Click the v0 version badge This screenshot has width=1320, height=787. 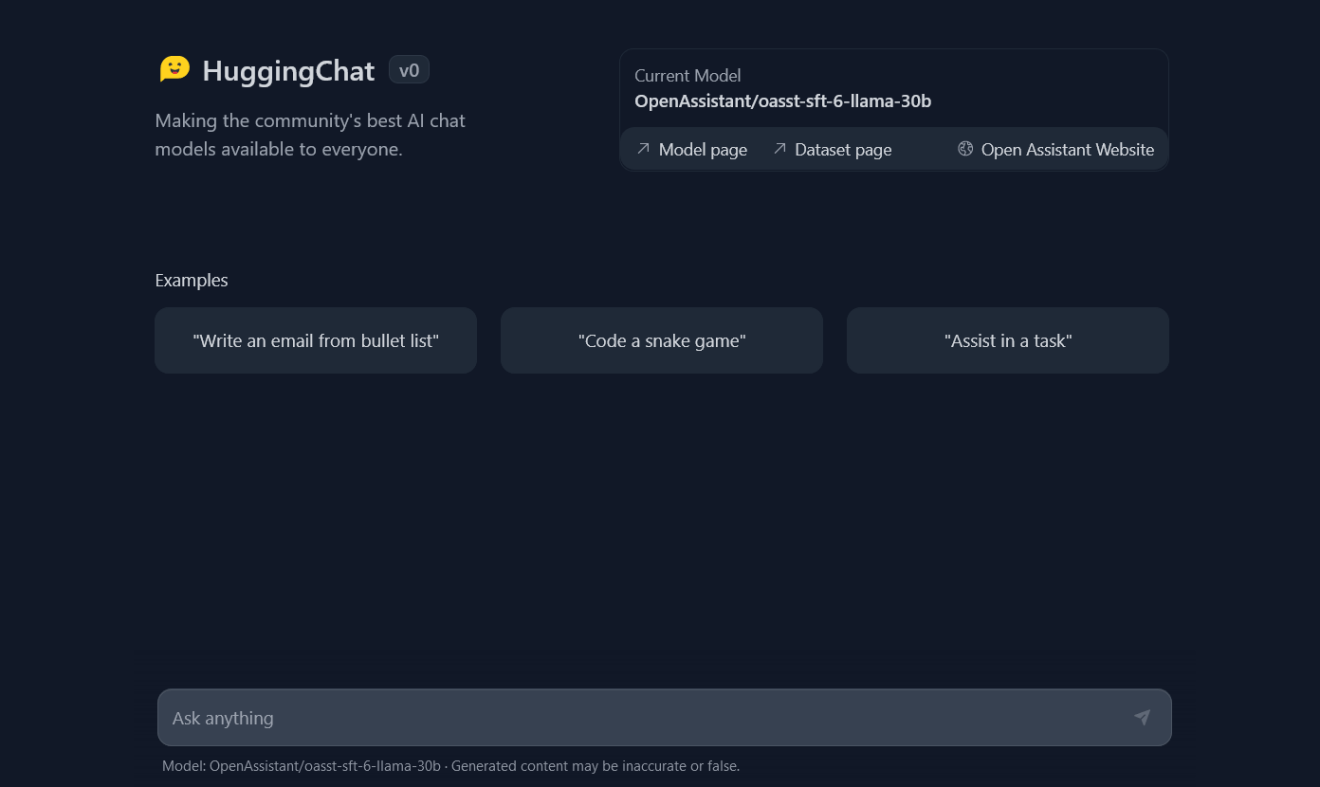[409, 70]
